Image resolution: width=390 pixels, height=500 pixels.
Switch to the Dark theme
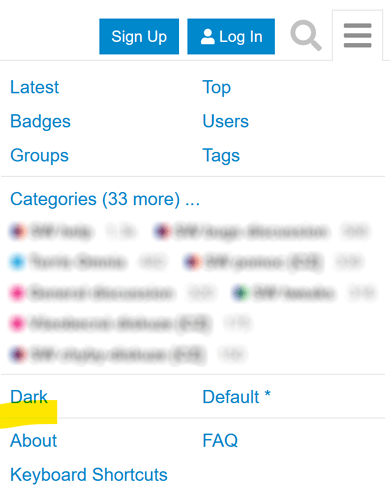(x=29, y=397)
